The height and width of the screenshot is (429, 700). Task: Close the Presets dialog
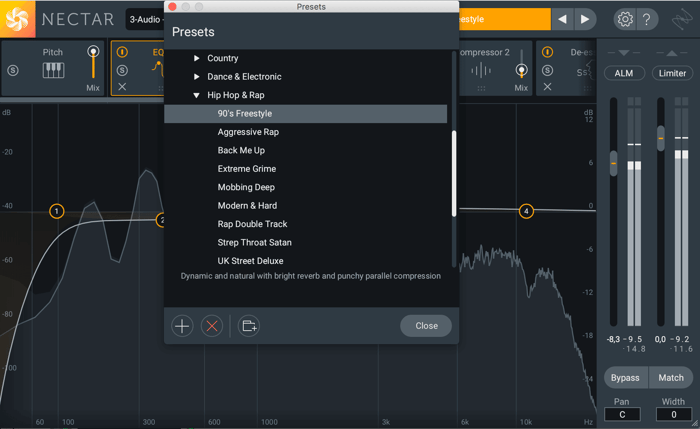pyautogui.click(x=426, y=326)
